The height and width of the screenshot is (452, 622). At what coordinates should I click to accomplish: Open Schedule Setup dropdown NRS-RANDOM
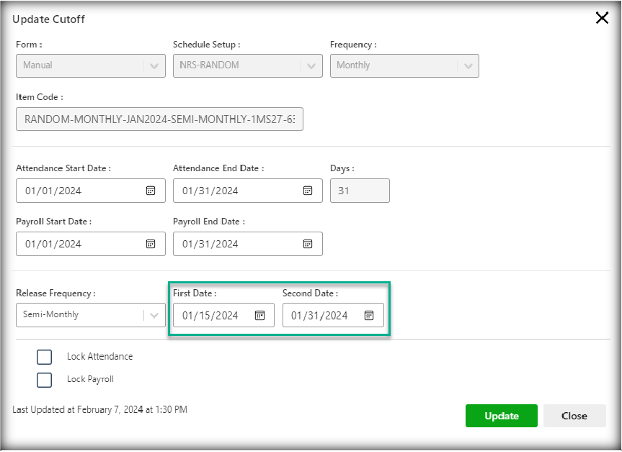click(311, 66)
